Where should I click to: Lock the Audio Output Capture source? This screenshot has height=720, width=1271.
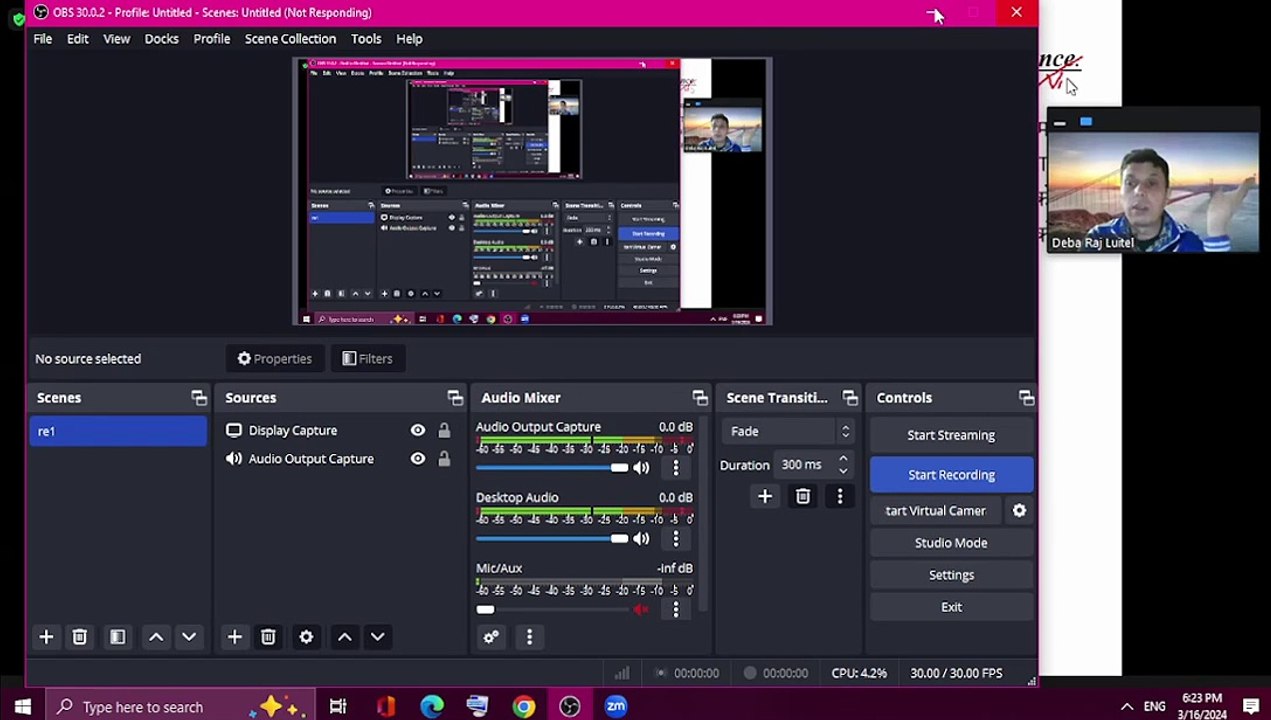point(444,459)
